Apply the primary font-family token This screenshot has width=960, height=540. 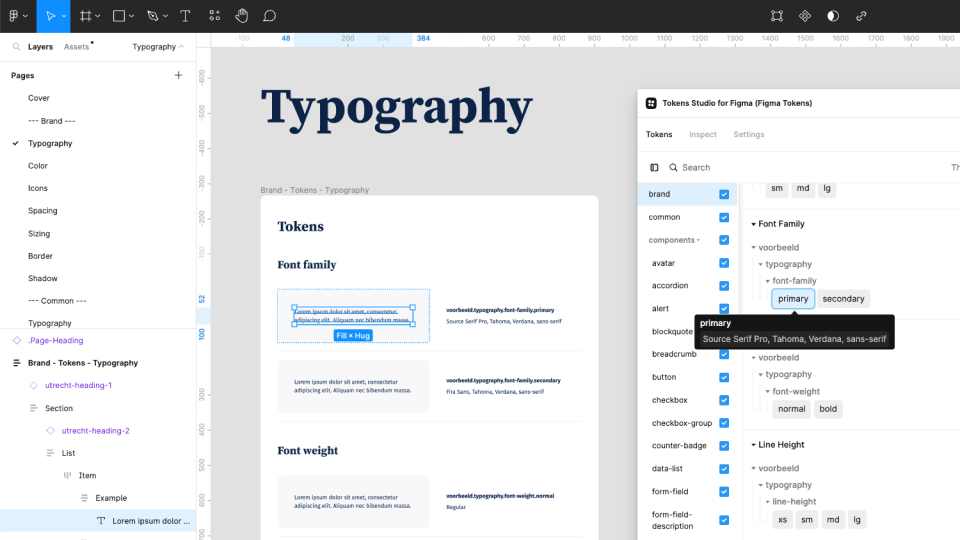793,299
